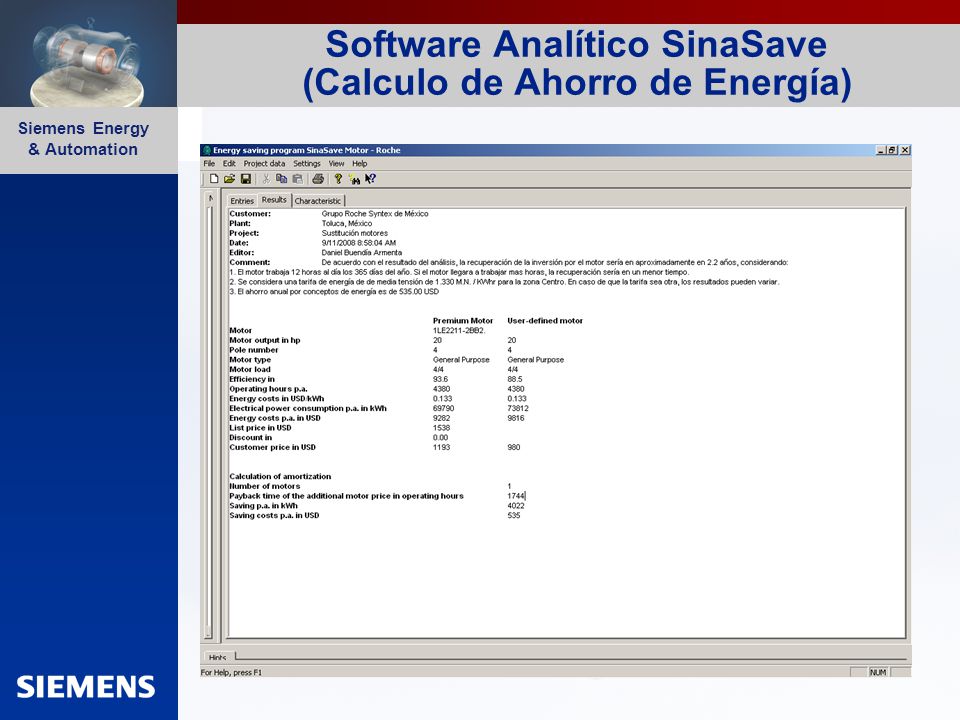Switch to the Entries tab
Viewport: 960px width, 720px height.
pos(242,201)
